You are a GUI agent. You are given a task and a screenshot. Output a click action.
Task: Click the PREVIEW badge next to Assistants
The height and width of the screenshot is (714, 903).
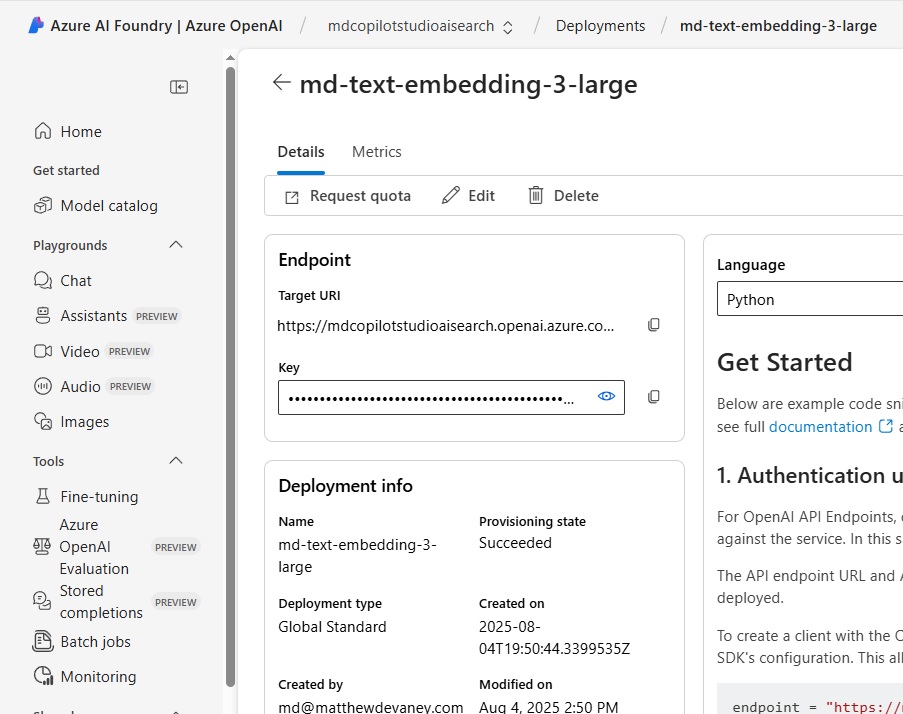point(157,316)
